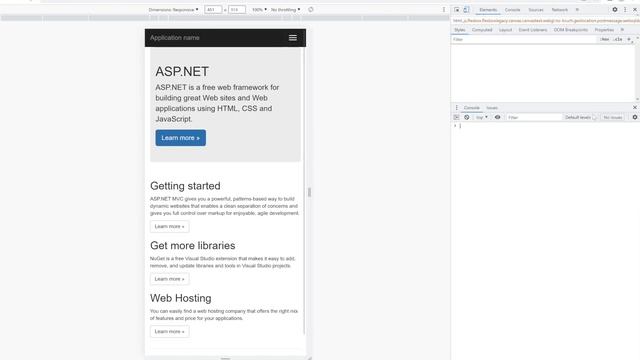
Task: Click the new style rule plus icon
Action: pos(629,40)
